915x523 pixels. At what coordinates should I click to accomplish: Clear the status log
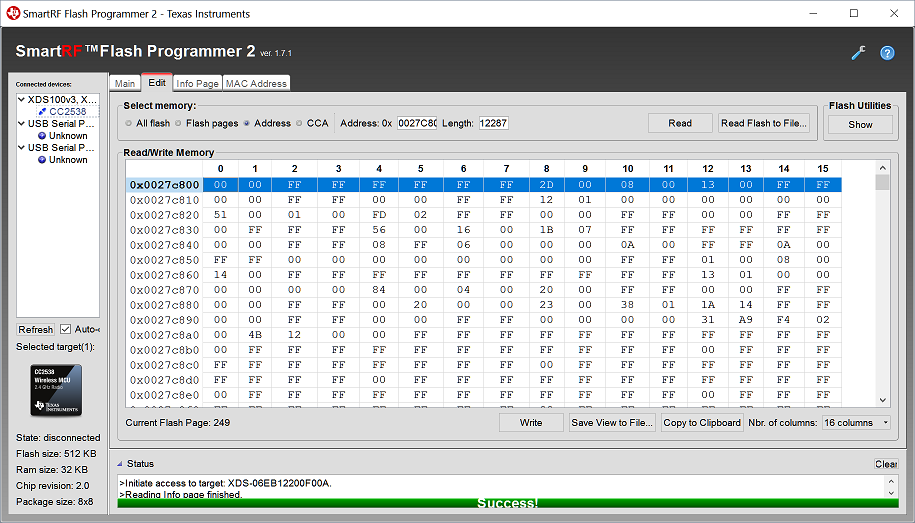click(886, 464)
